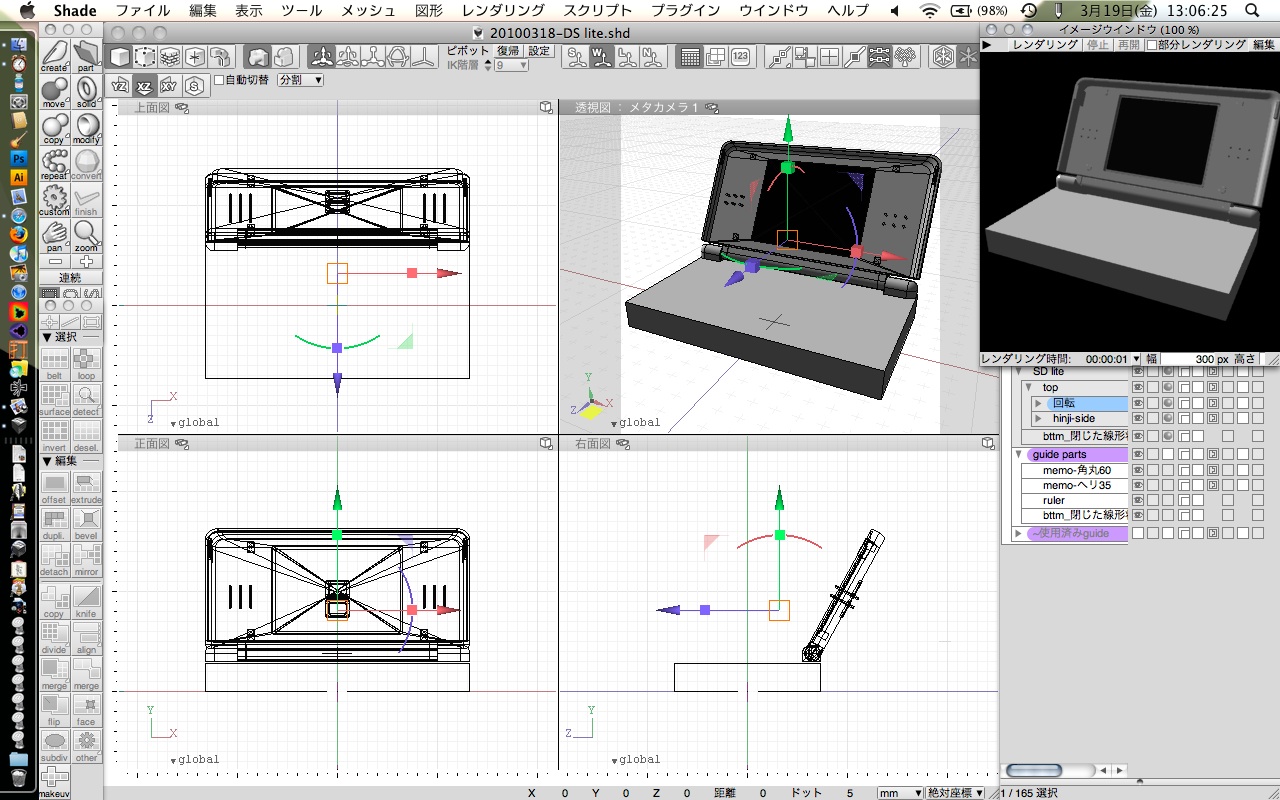Open the スクリプト menu
Screen dimensions: 1280x800
[x=598, y=10]
